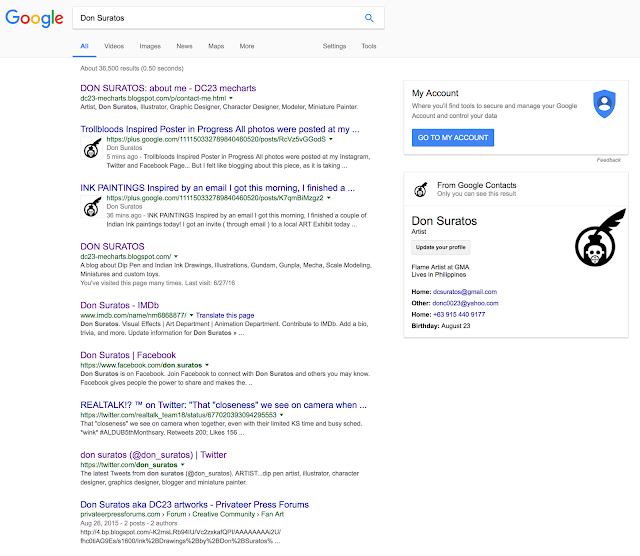Open the arrow beside facebook.com/don.suratos URL

(x=207, y=365)
